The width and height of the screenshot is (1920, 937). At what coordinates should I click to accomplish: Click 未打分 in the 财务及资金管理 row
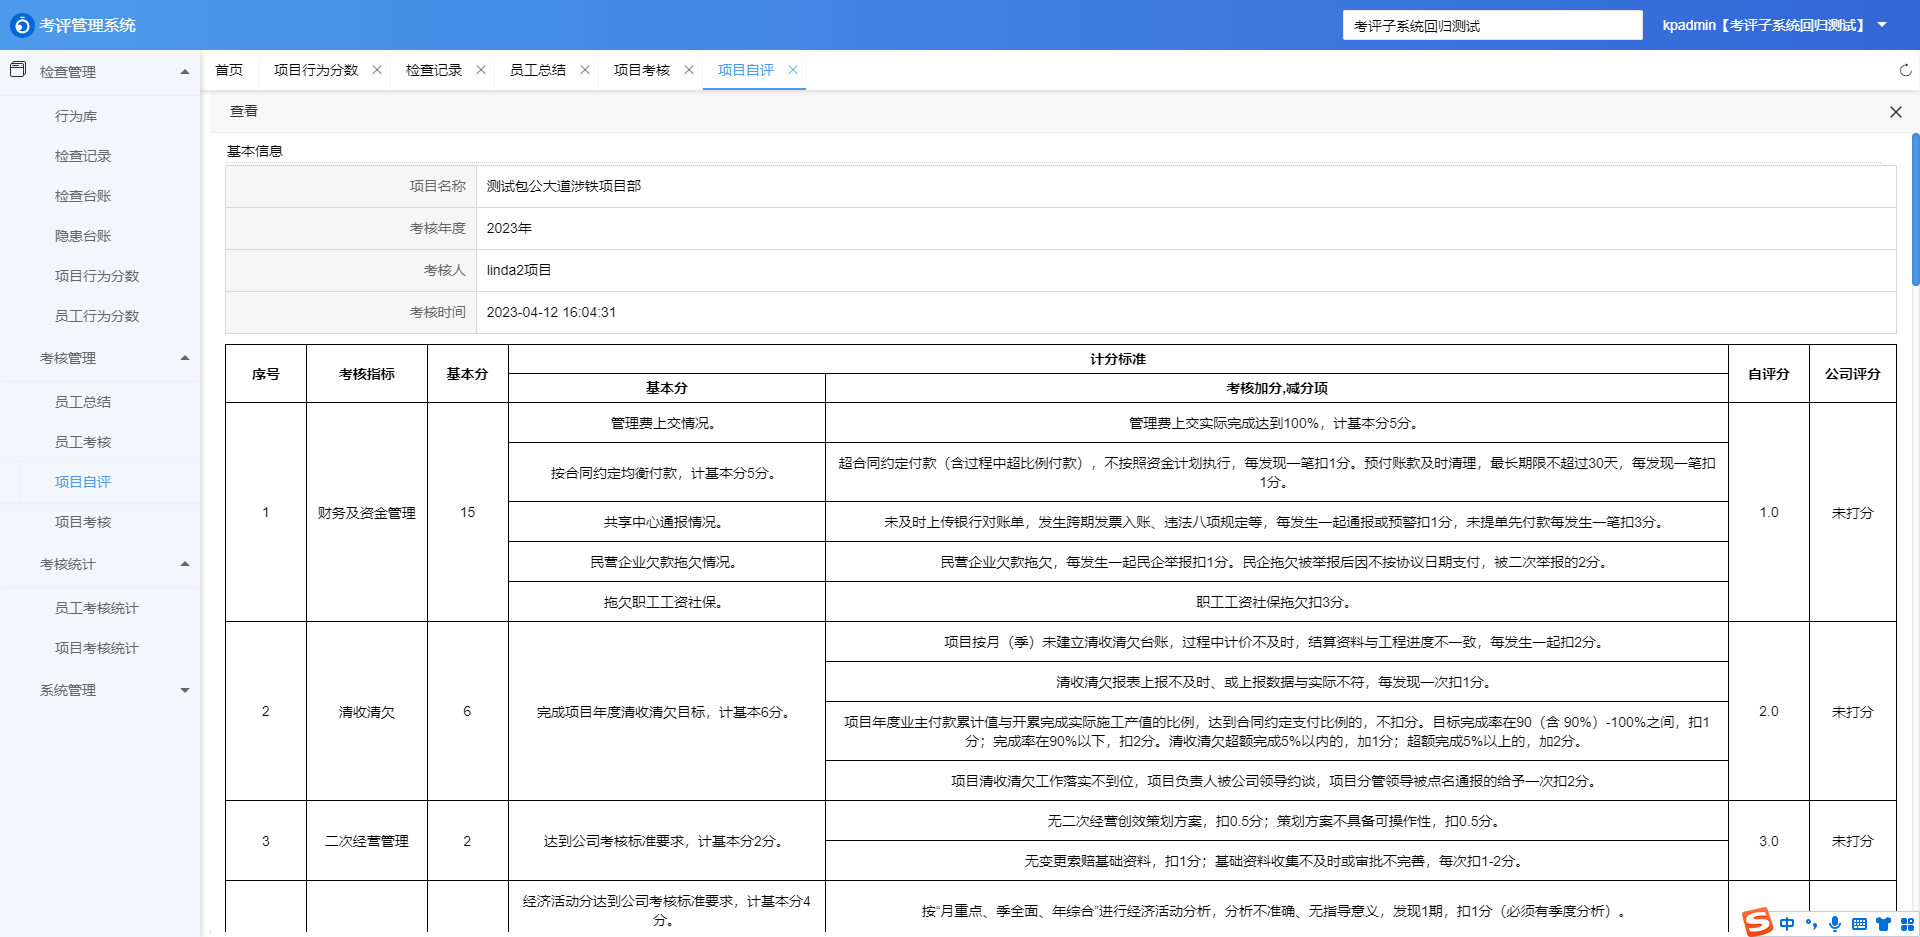click(x=1853, y=512)
